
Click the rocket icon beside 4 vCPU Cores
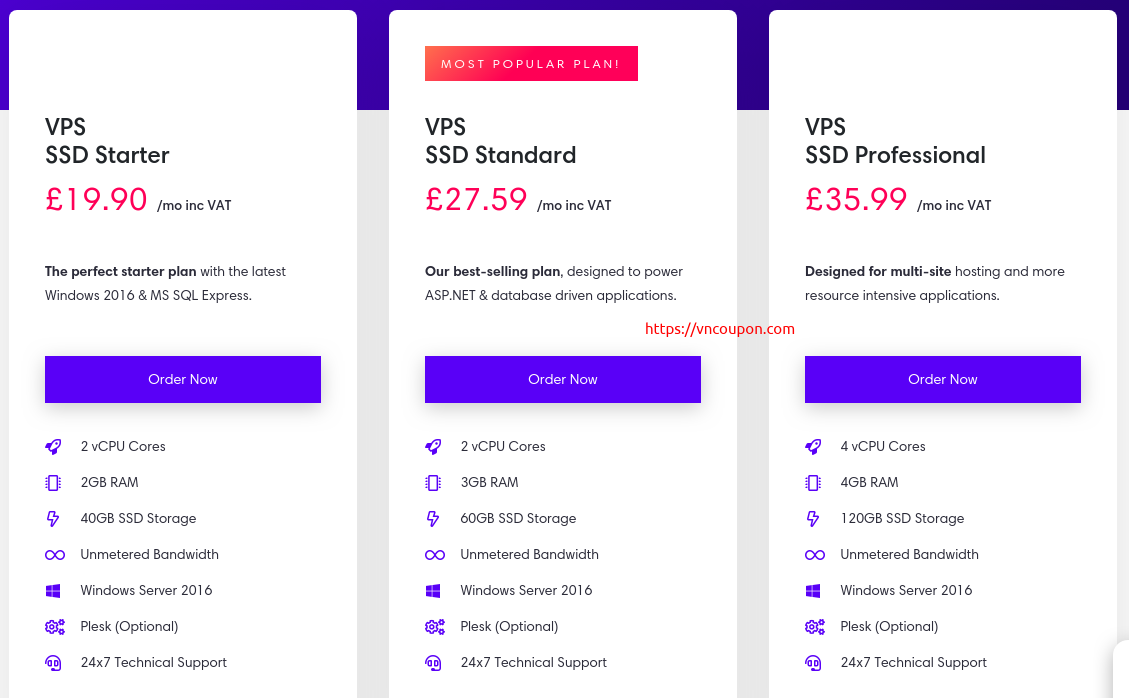click(814, 447)
